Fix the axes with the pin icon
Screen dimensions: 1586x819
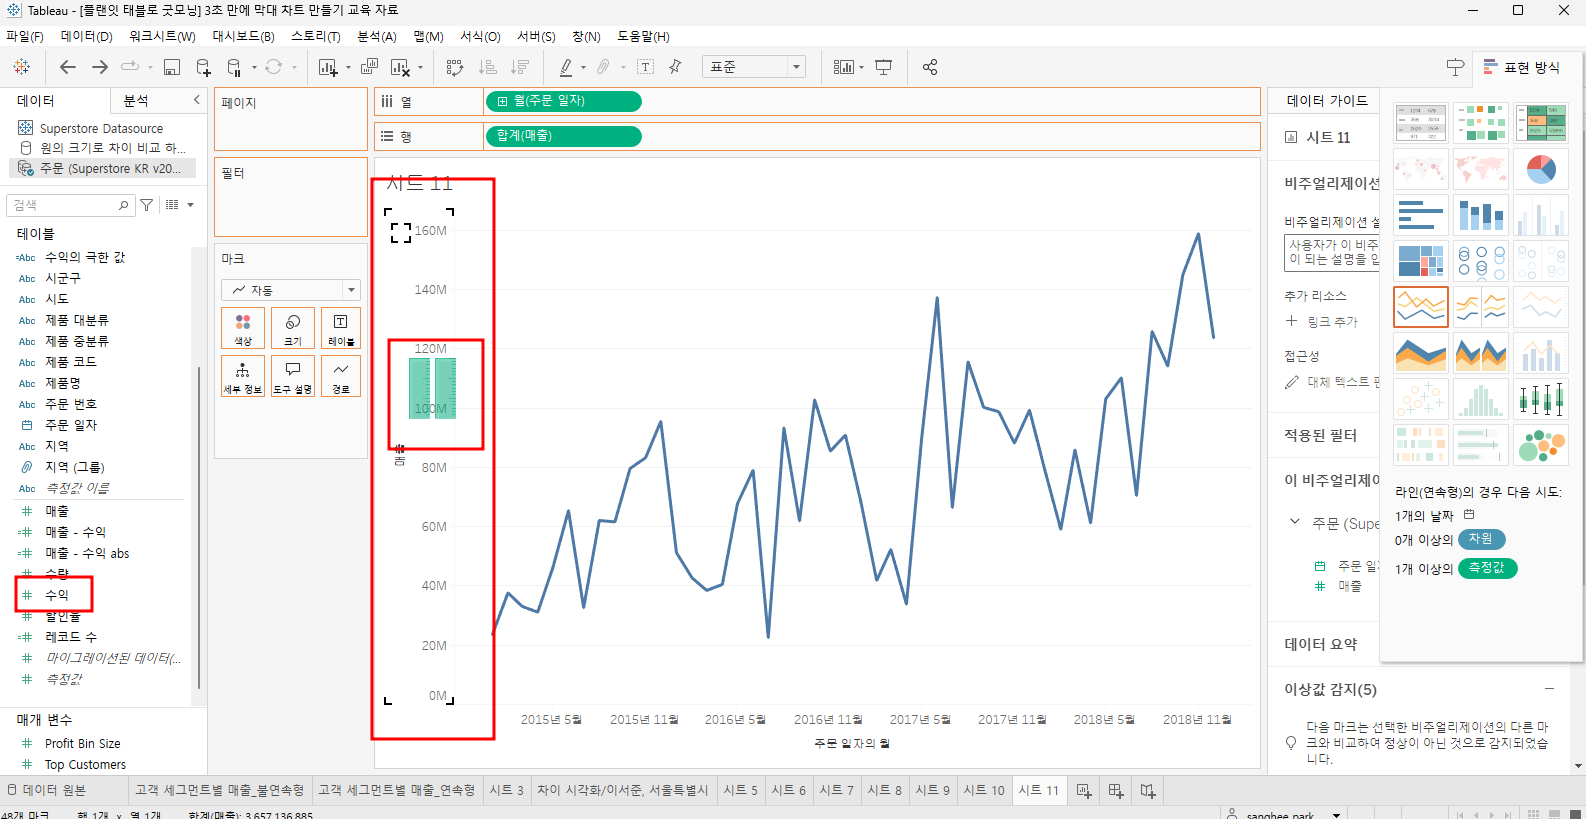click(x=675, y=67)
